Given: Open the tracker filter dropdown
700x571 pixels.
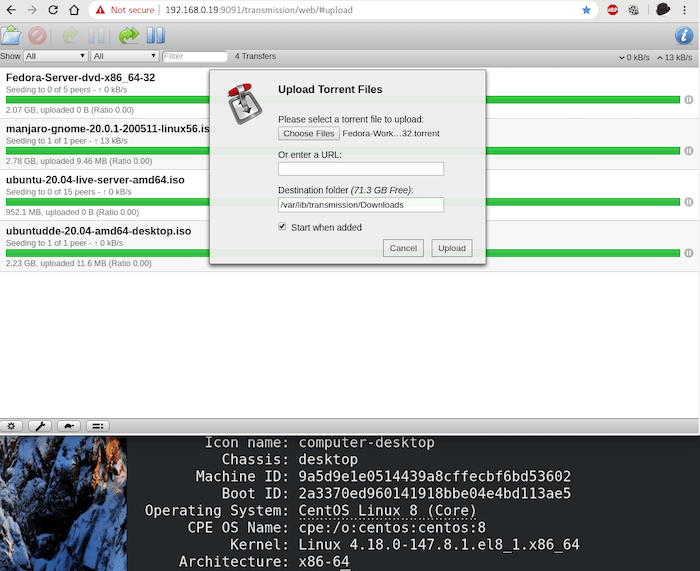Looking at the screenshot, I should [125, 56].
